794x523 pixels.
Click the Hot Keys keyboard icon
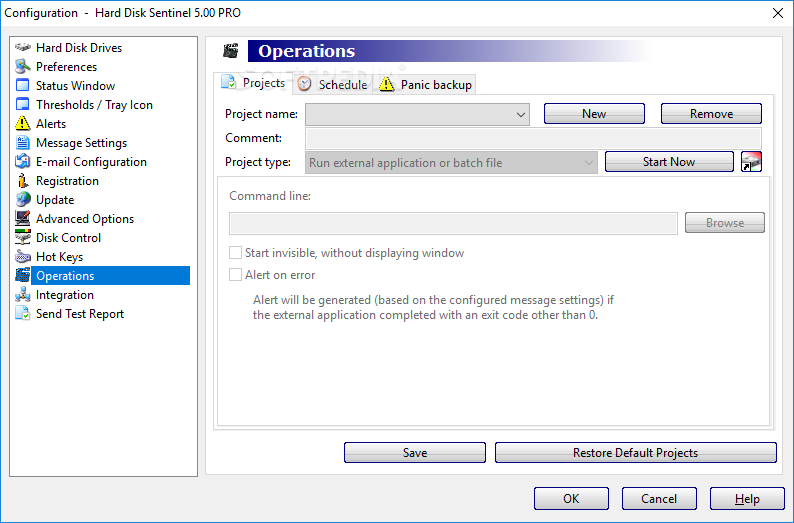pyautogui.click(x=23, y=256)
